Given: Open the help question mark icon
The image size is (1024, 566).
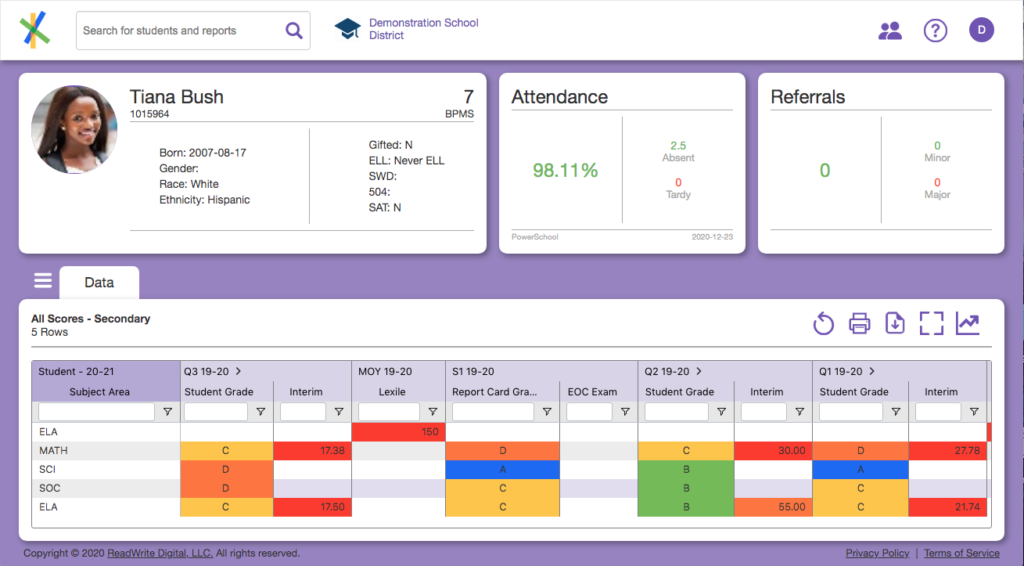Looking at the screenshot, I should [935, 31].
